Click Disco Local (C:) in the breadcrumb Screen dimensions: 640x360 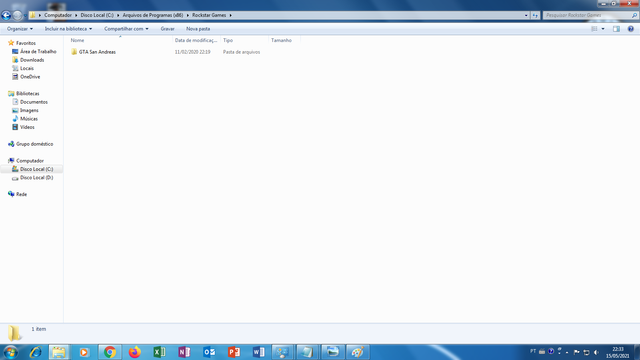pyautogui.click(x=97, y=15)
